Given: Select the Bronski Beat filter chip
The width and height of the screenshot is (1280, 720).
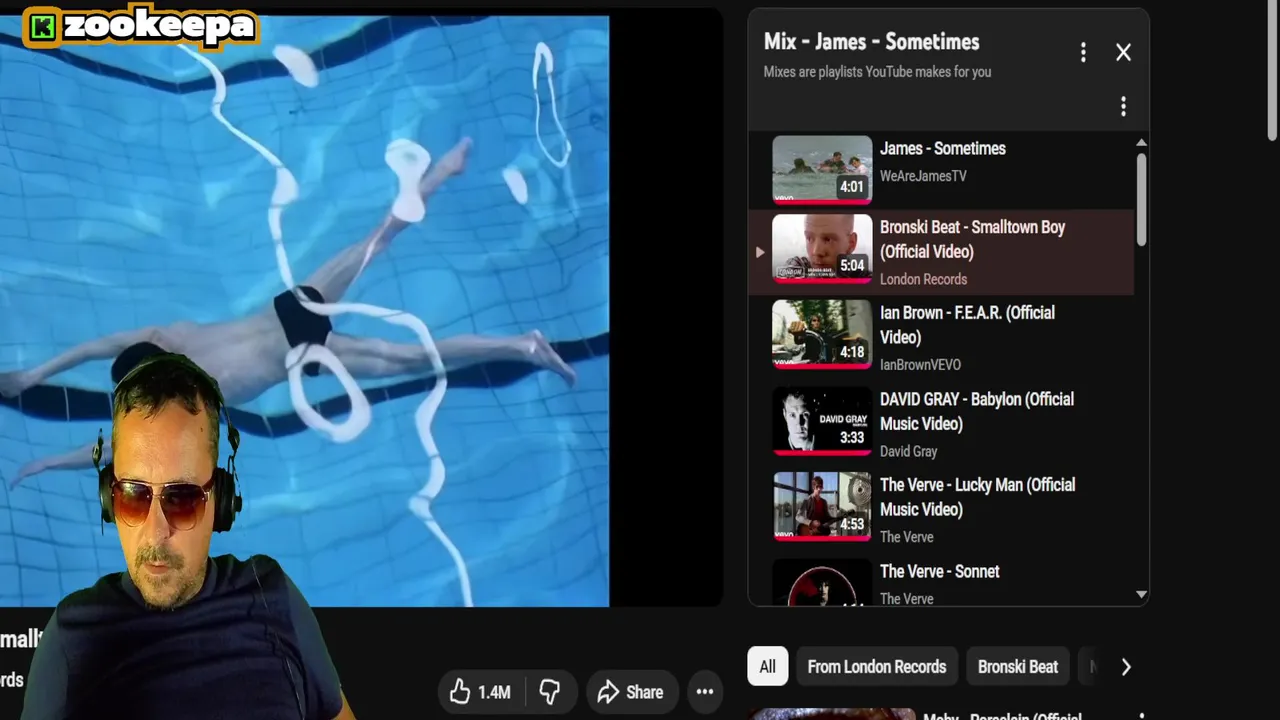Looking at the screenshot, I should click(x=1018, y=667).
